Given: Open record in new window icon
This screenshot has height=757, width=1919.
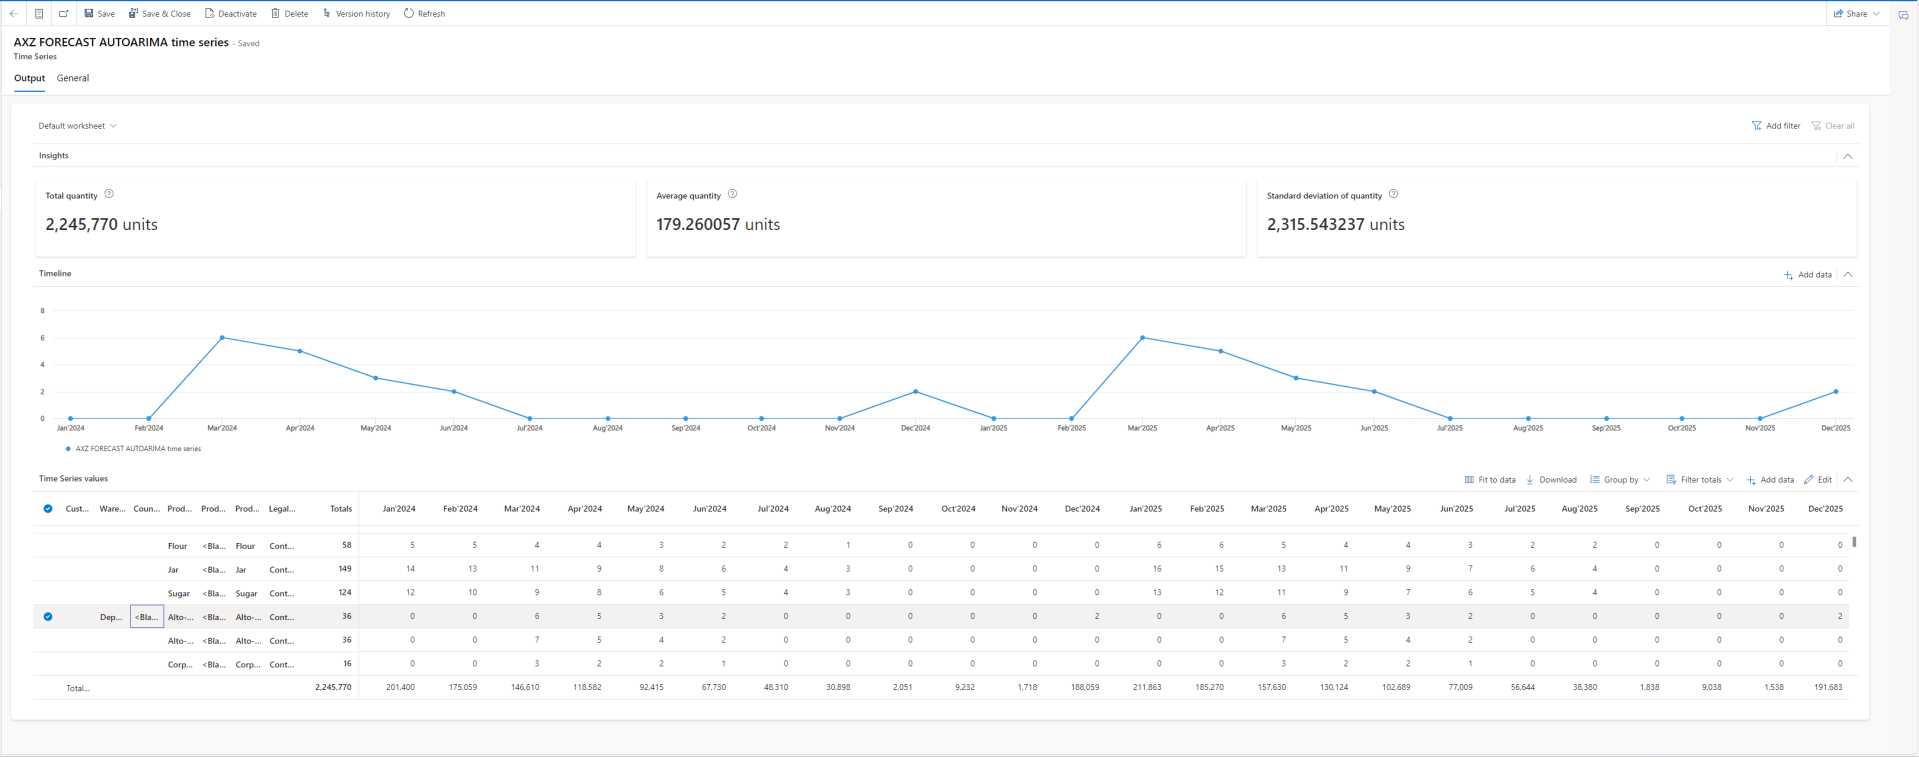Looking at the screenshot, I should (63, 14).
